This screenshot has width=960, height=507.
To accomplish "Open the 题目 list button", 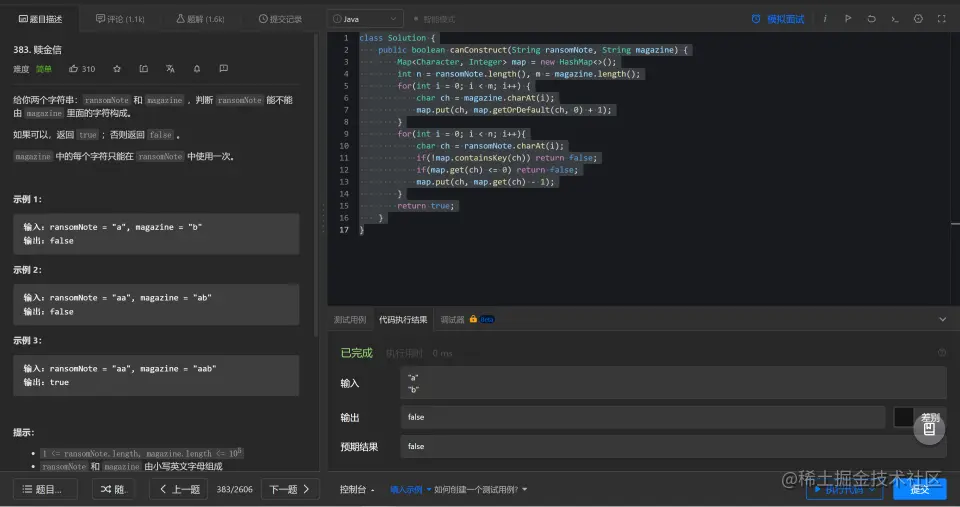I will (x=45, y=489).
